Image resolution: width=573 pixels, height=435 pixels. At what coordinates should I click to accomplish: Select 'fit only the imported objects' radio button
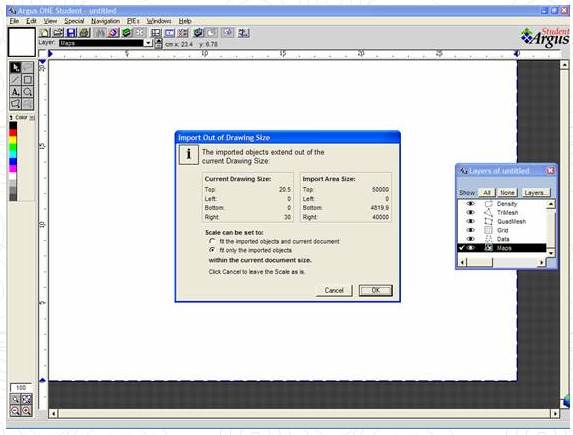pyautogui.click(x=212, y=250)
